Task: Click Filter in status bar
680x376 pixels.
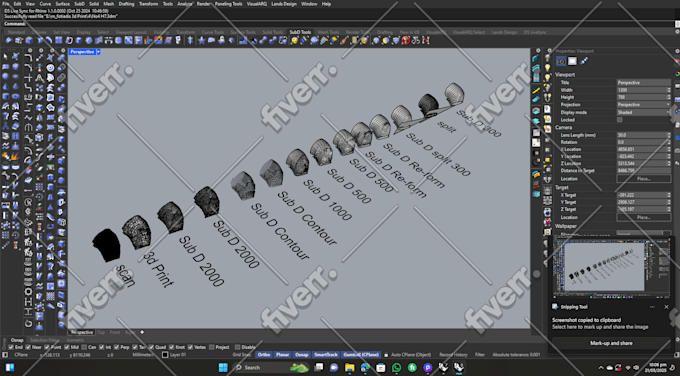Action: coord(480,355)
